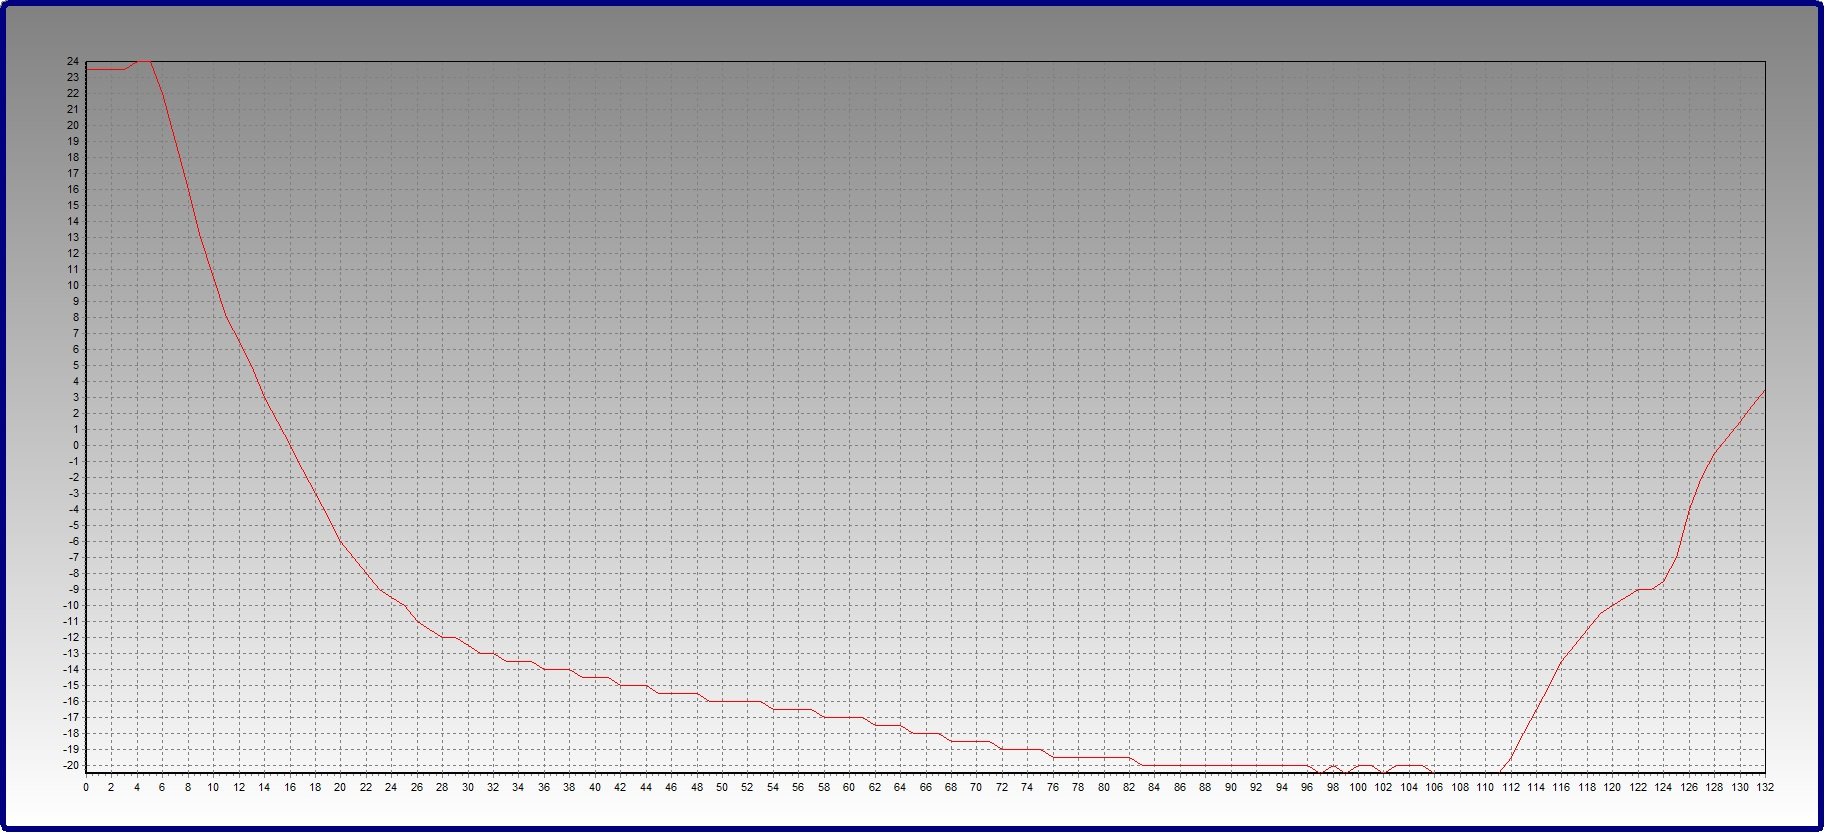Image resolution: width=1825 pixels, height=833 pixels.
Task: Click the y-axis label 23
Action: pos(73,78)
